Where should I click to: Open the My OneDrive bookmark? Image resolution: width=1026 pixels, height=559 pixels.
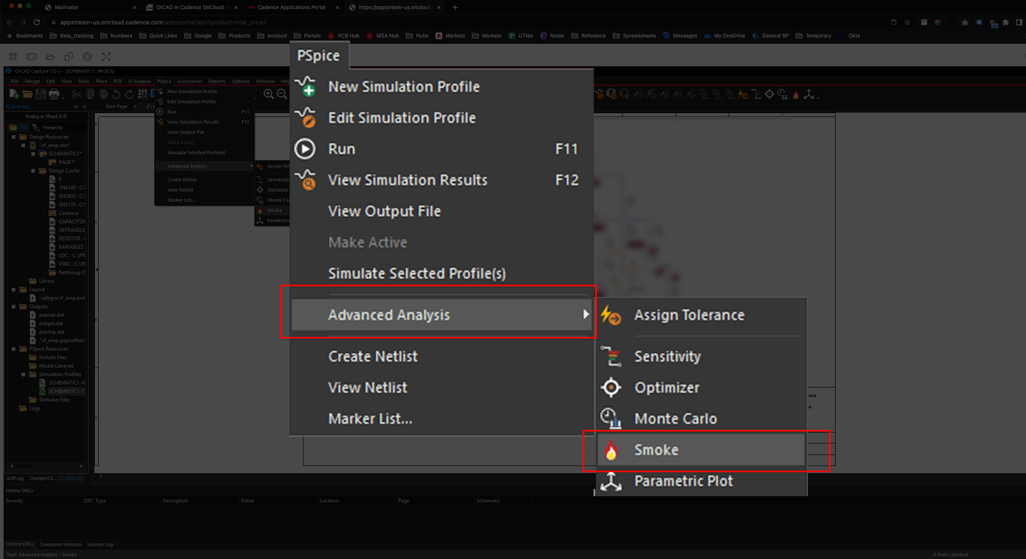pos(725,36)
